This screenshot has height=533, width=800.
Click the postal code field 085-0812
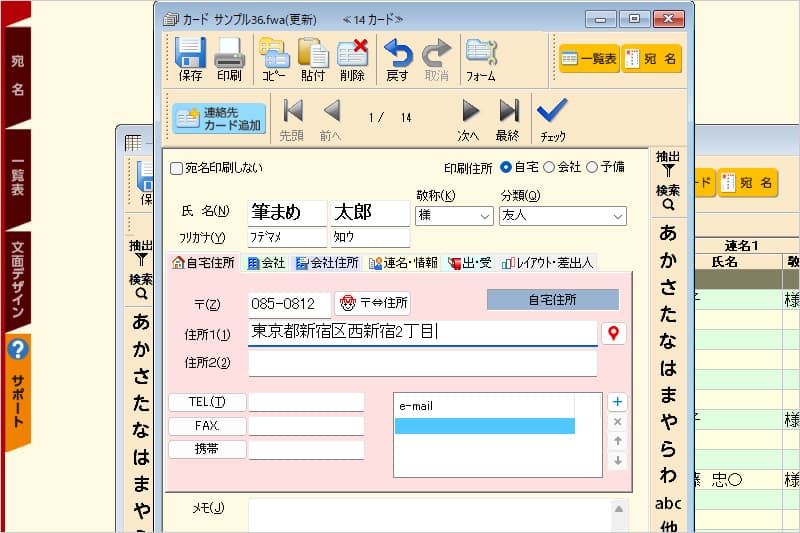pos(289,304)
